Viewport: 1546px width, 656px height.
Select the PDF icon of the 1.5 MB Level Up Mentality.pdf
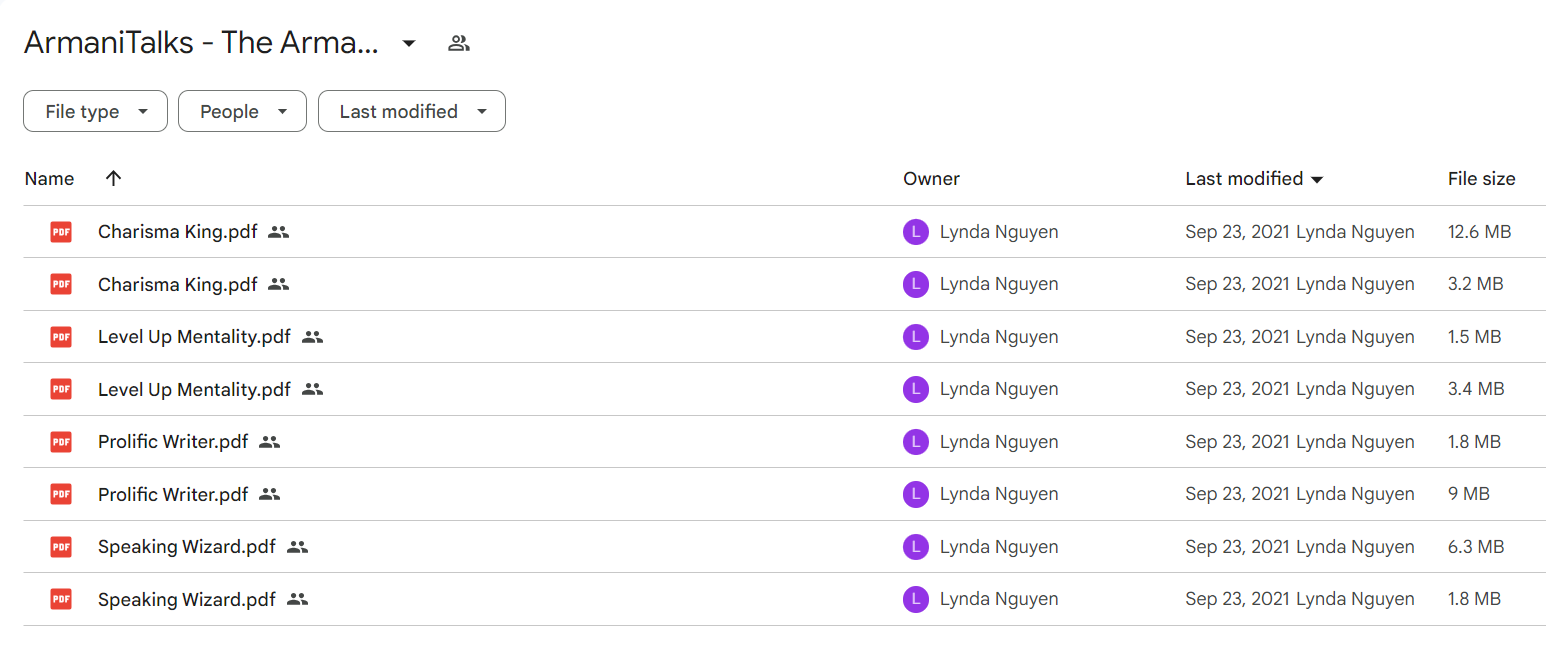[61, 337]
